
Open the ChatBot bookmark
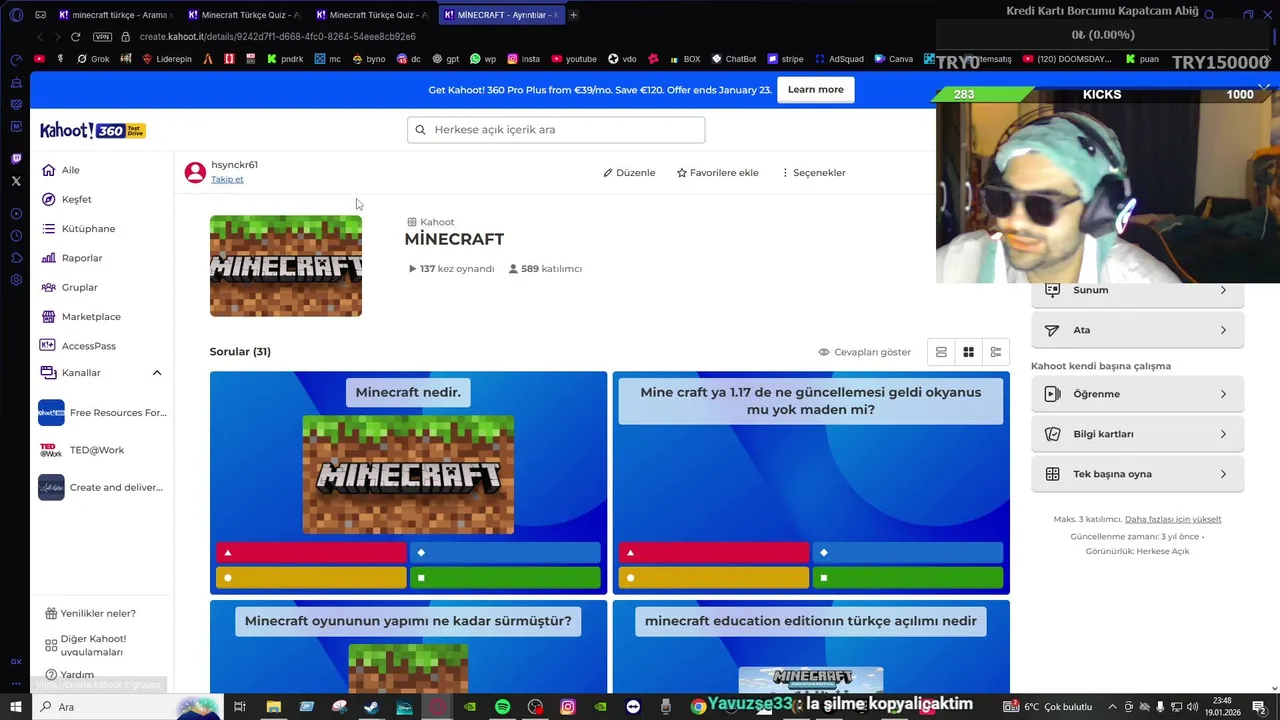pyautogui.click(x=733, y=59)
